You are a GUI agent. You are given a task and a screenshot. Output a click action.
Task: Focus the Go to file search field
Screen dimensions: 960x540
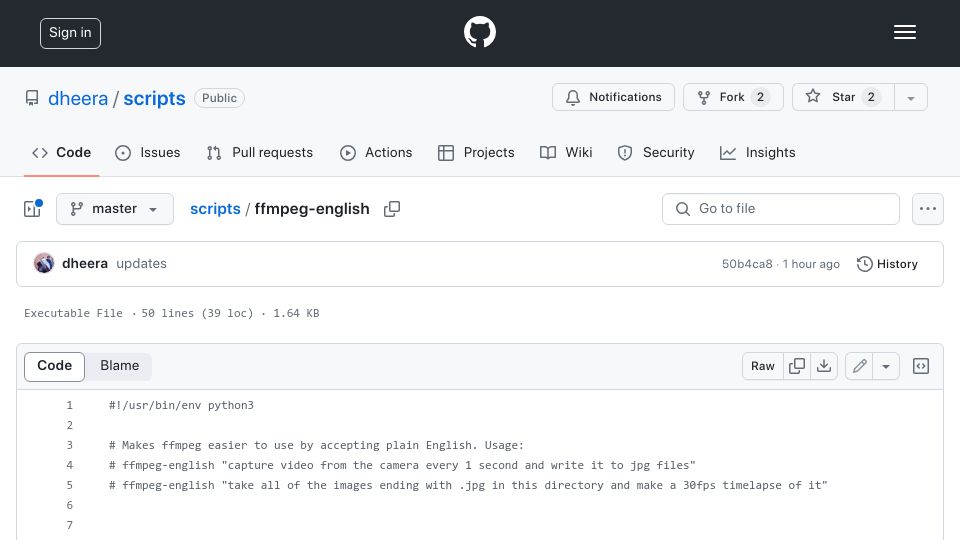coord(781,209)
